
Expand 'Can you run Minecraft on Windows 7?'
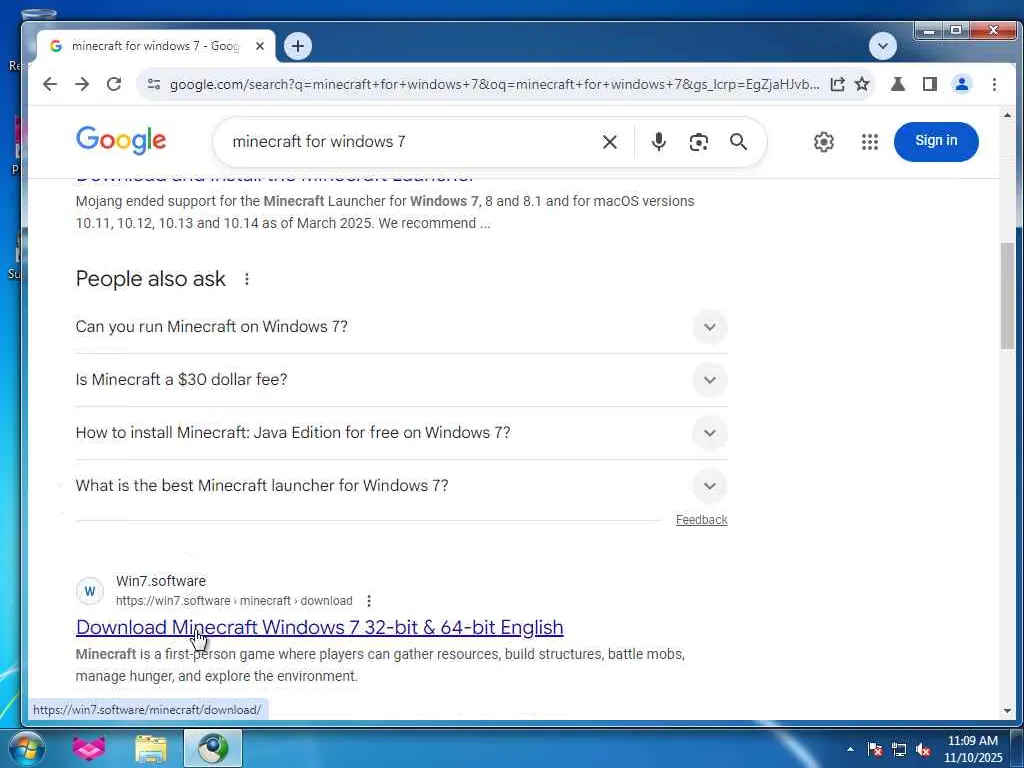click(401, 327)
